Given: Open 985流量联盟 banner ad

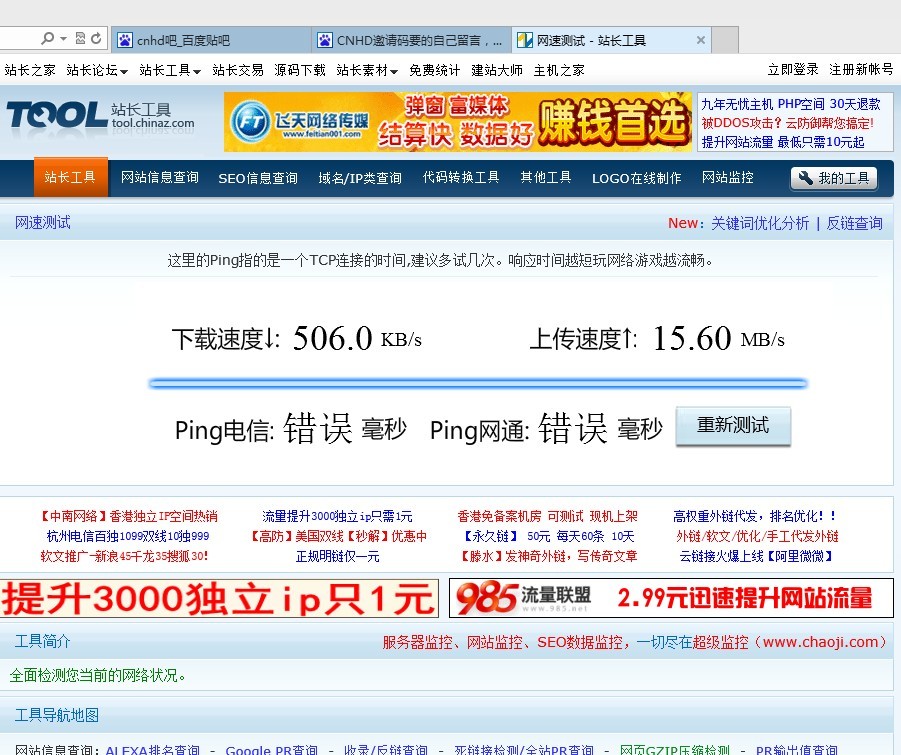Looking at the screenshot, I should point(671,598).
